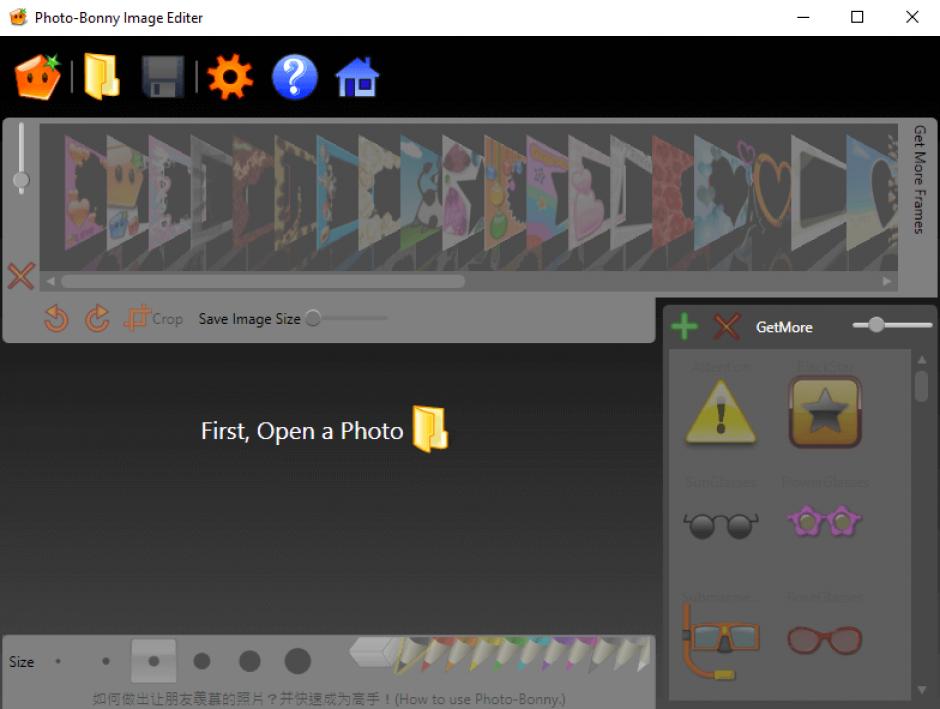Image resolution: width=940 pixels, height=709 pixels.
Task: Click GetMore for more stickers
Action: (784, 327)
